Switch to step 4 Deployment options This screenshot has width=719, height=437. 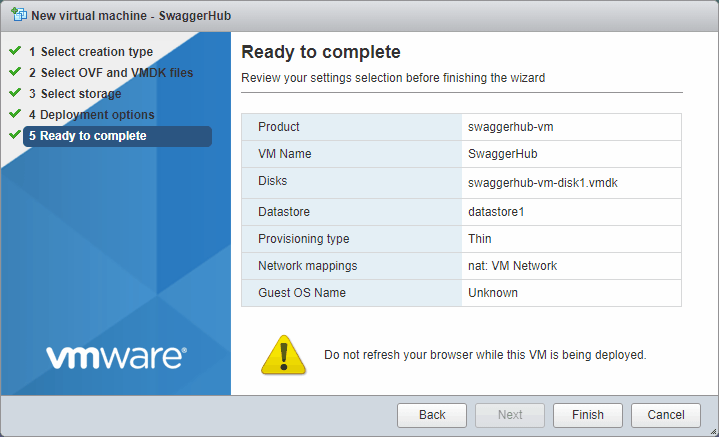(96, 115)
